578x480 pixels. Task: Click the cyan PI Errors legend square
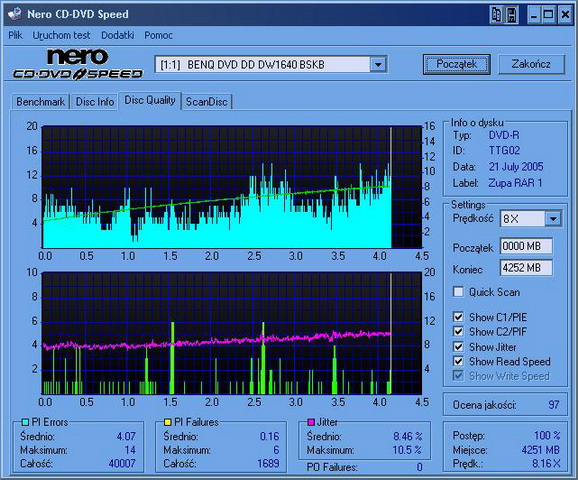click(x=25, y=422)
